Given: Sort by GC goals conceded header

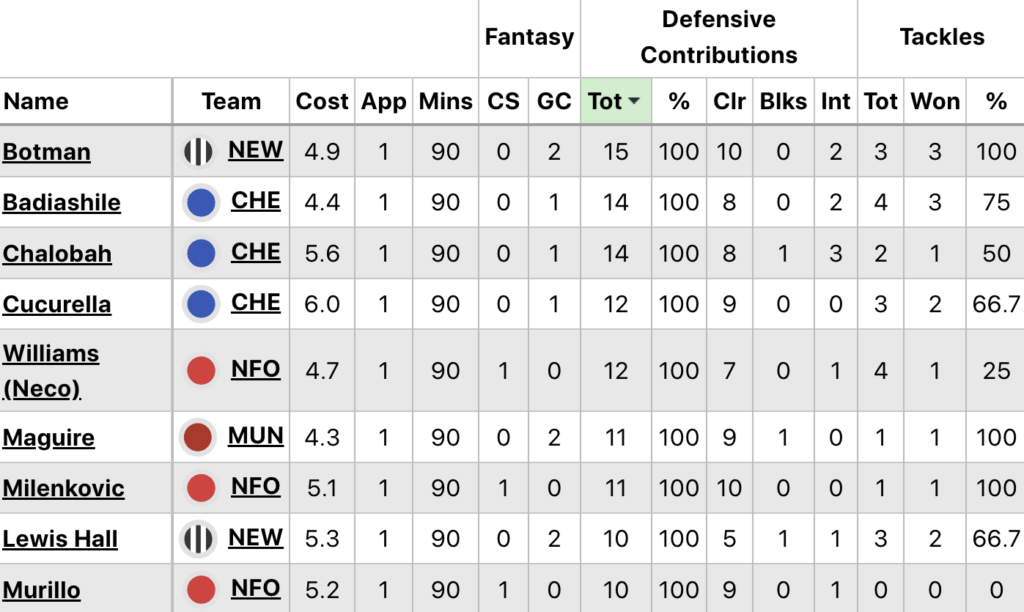Looking at the screenshot, I should (x=554, y=101).
